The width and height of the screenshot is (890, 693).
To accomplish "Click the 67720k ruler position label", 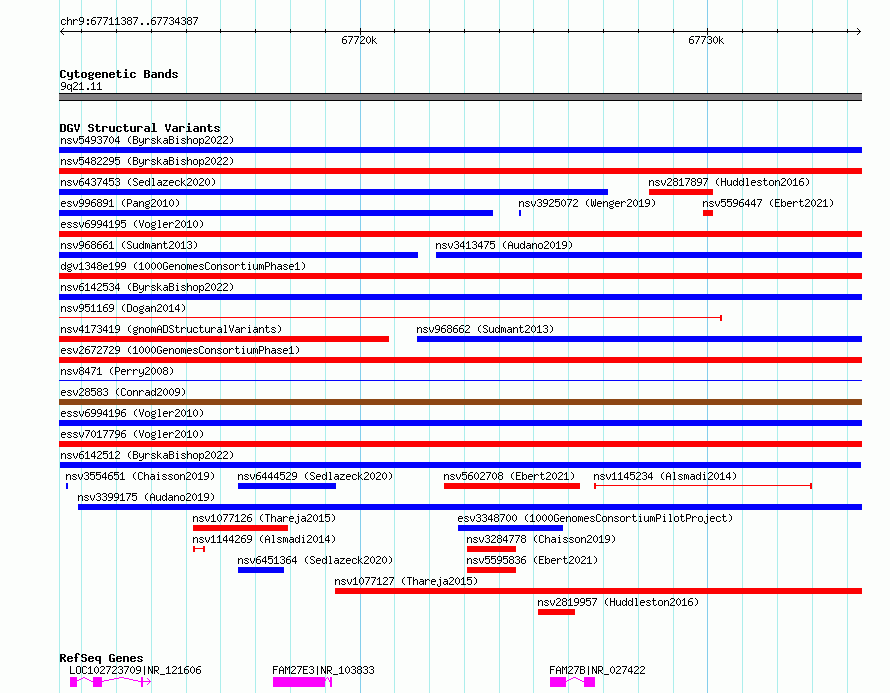I will click(359, 40).
